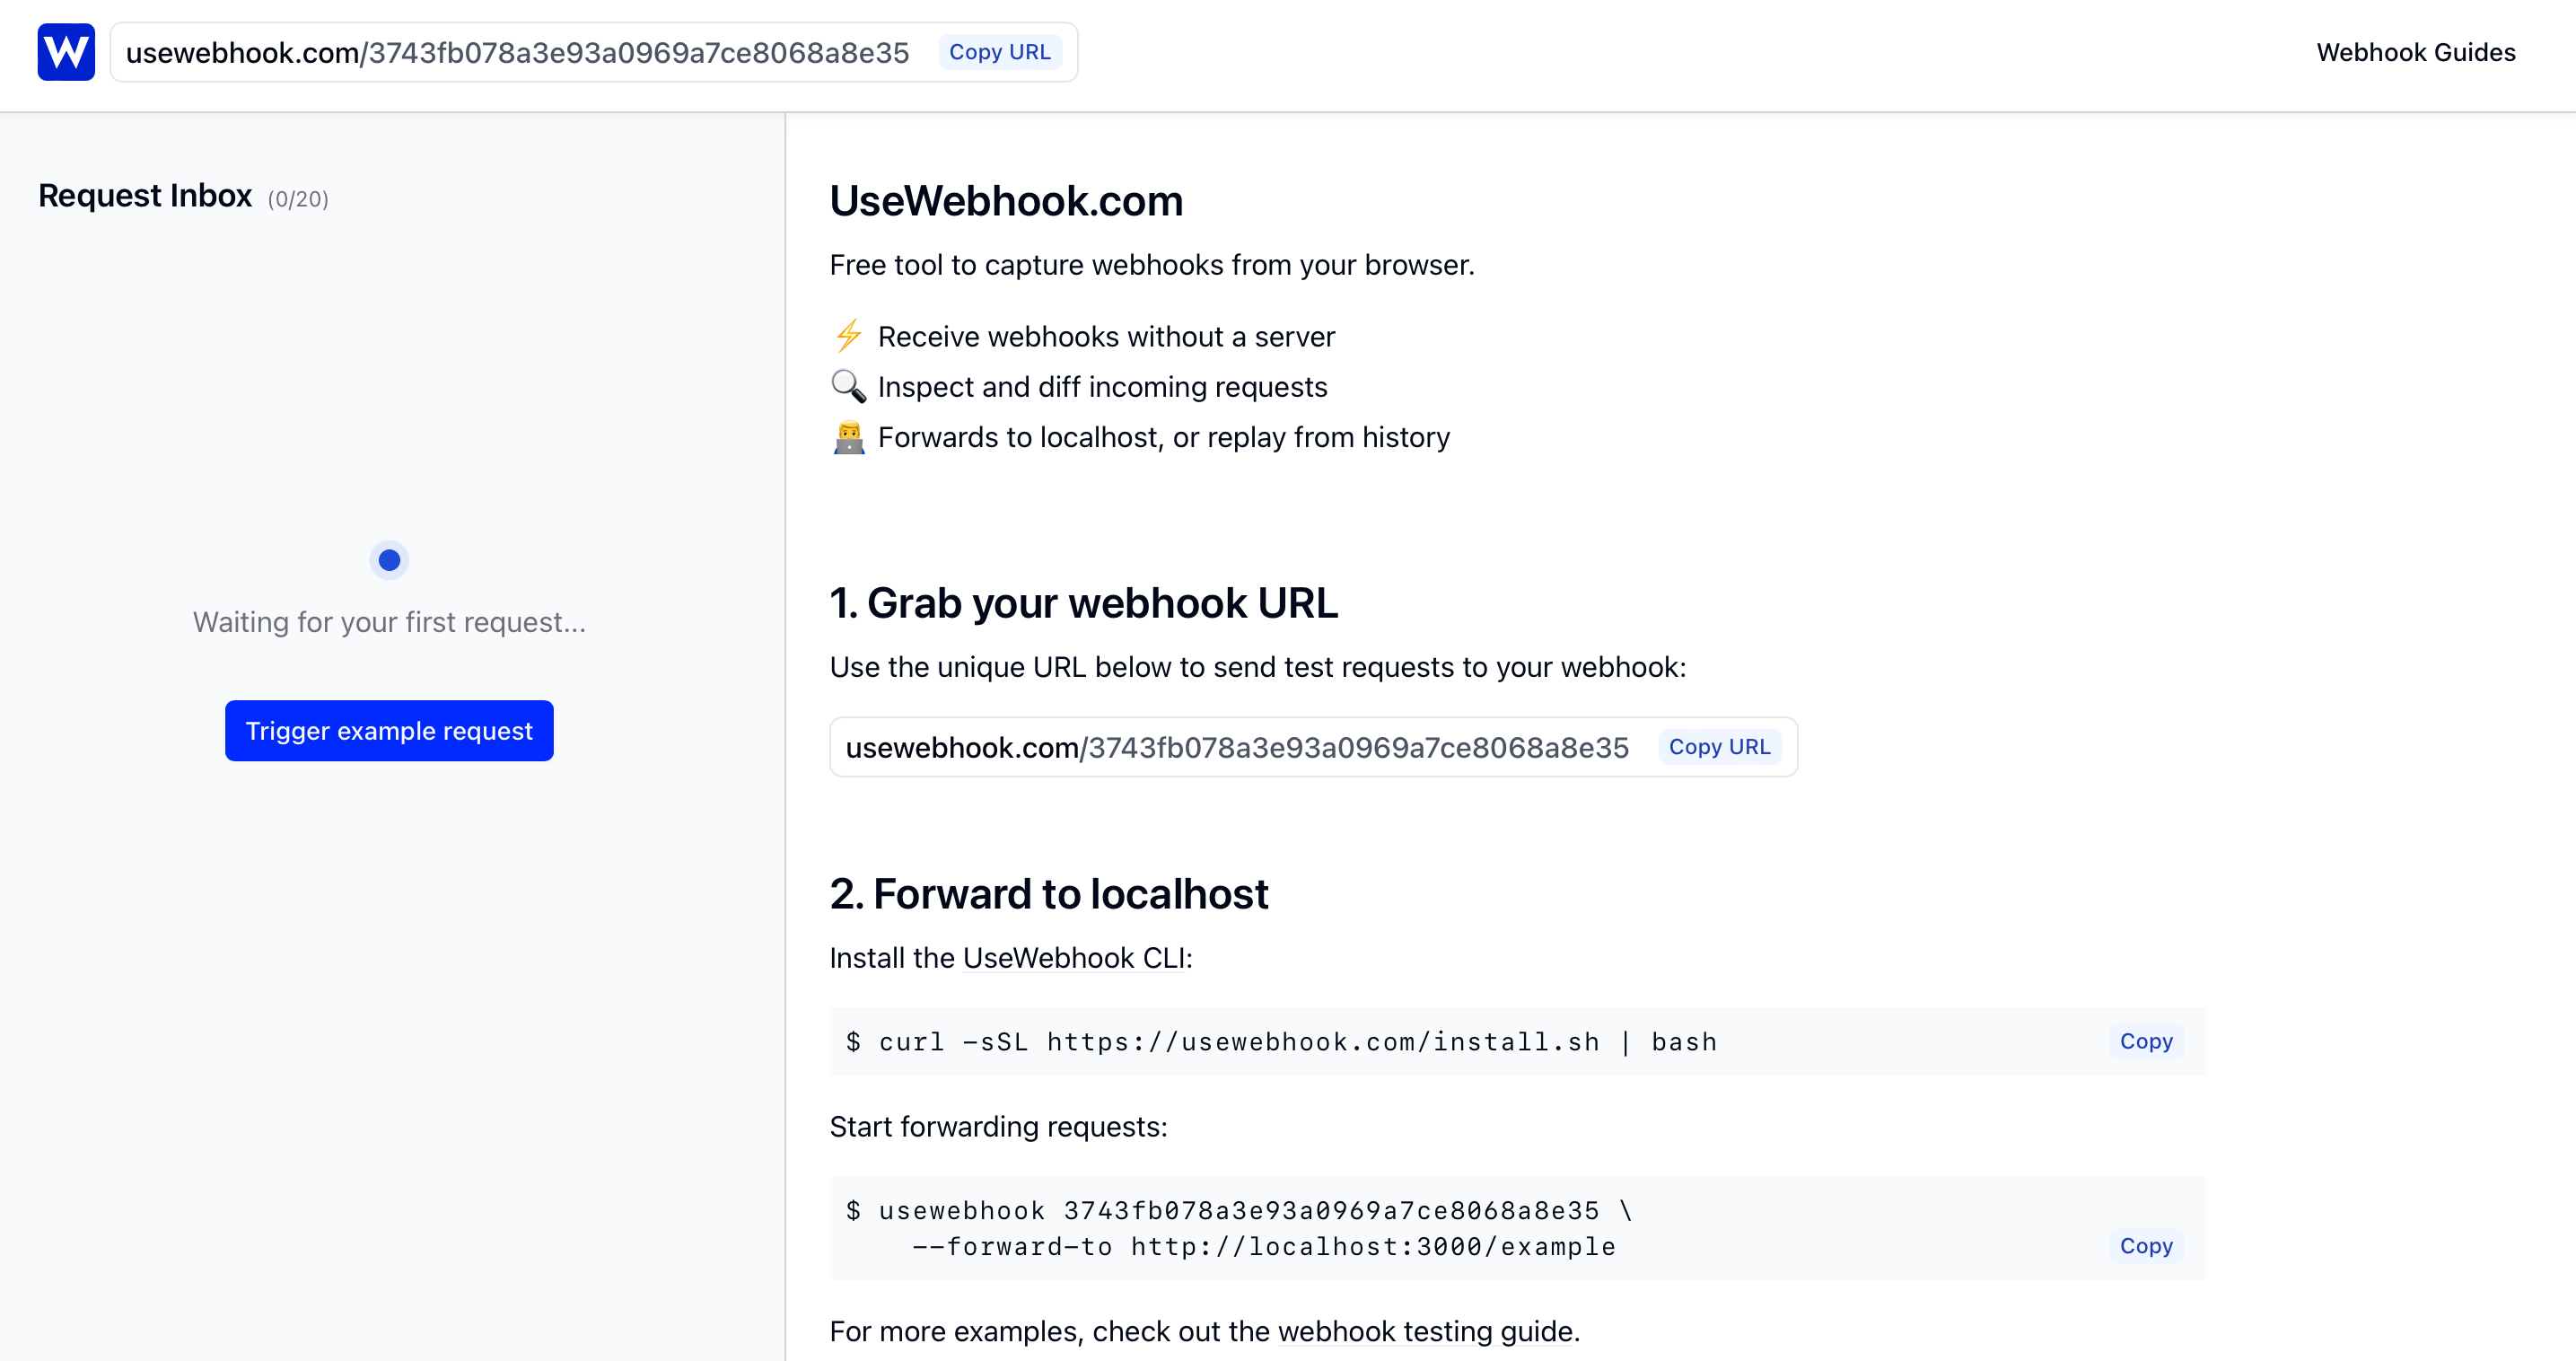Click 'Receive webhooks without a server' text
Viewport: 2576px width, 1361px height.
click(x=1106, y=337)
